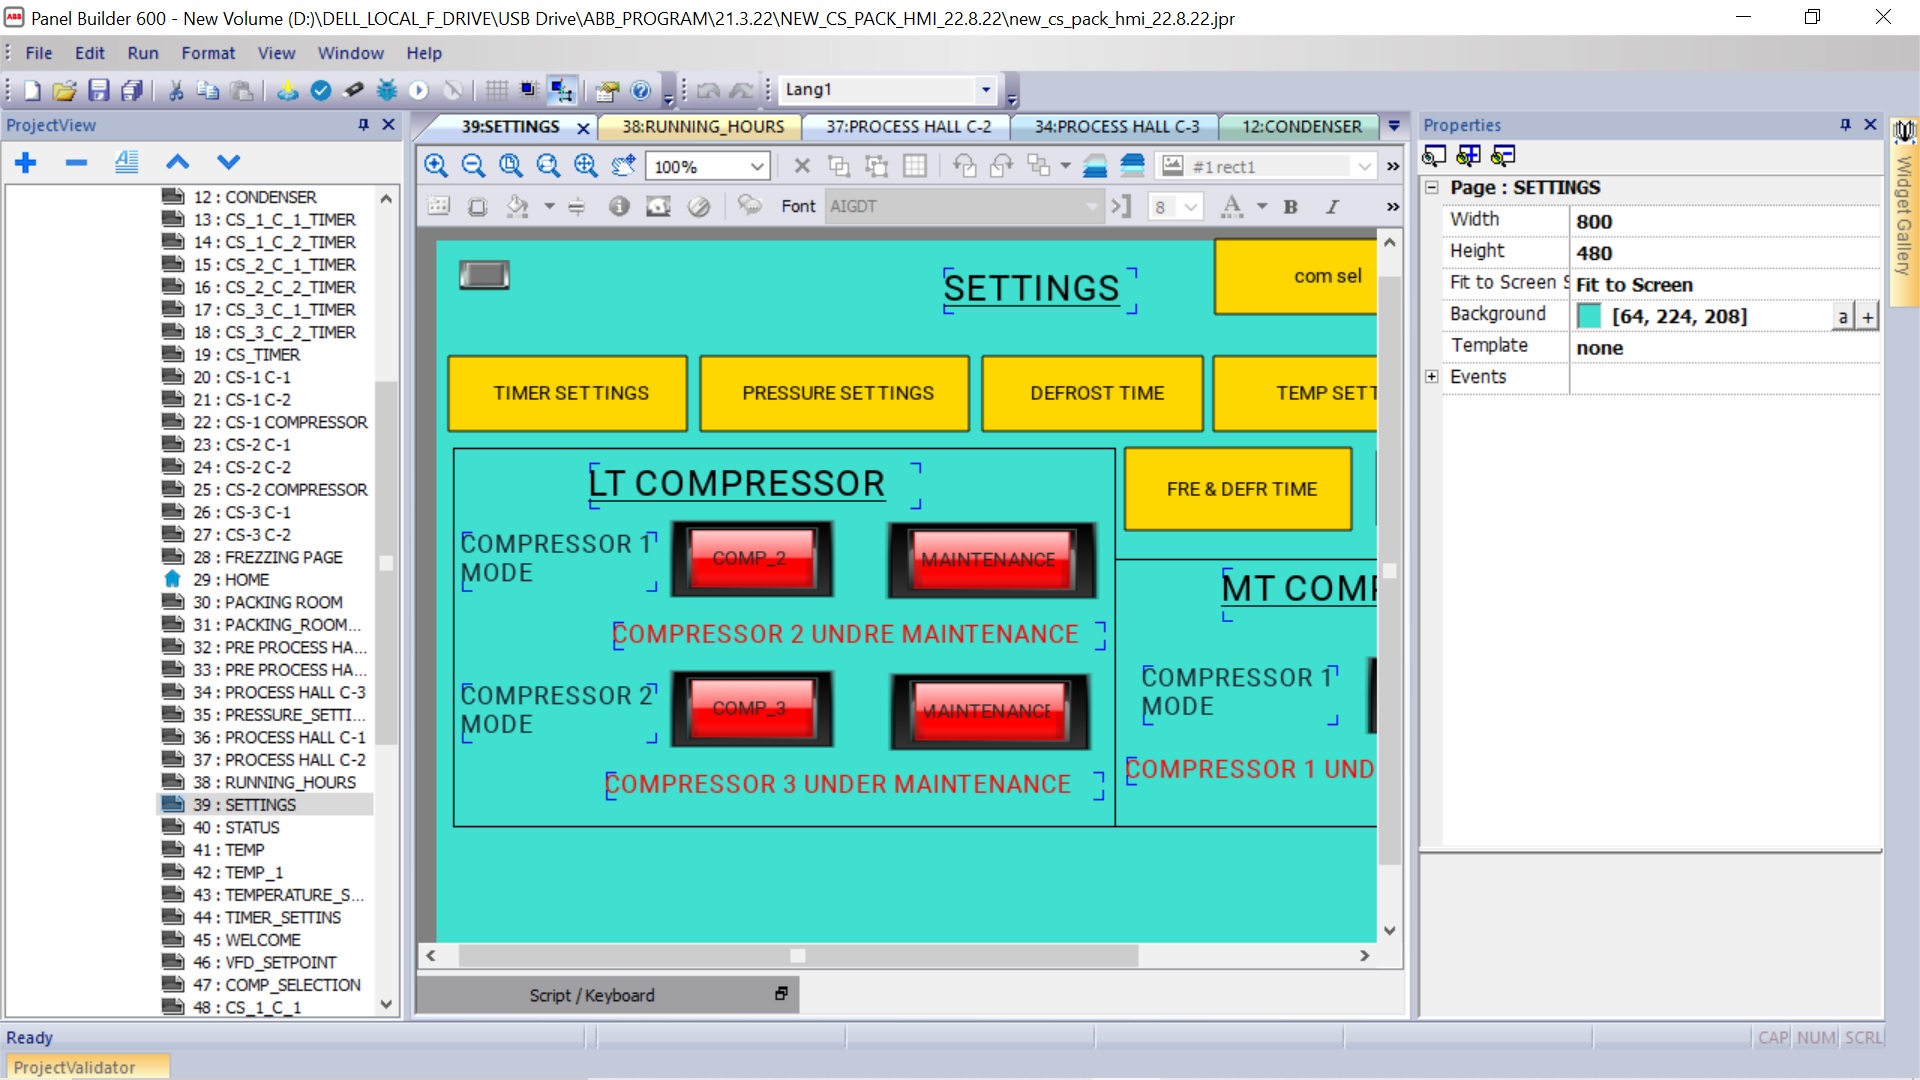
Task: Click the Background color swatch
Action: click(1589, 316)
